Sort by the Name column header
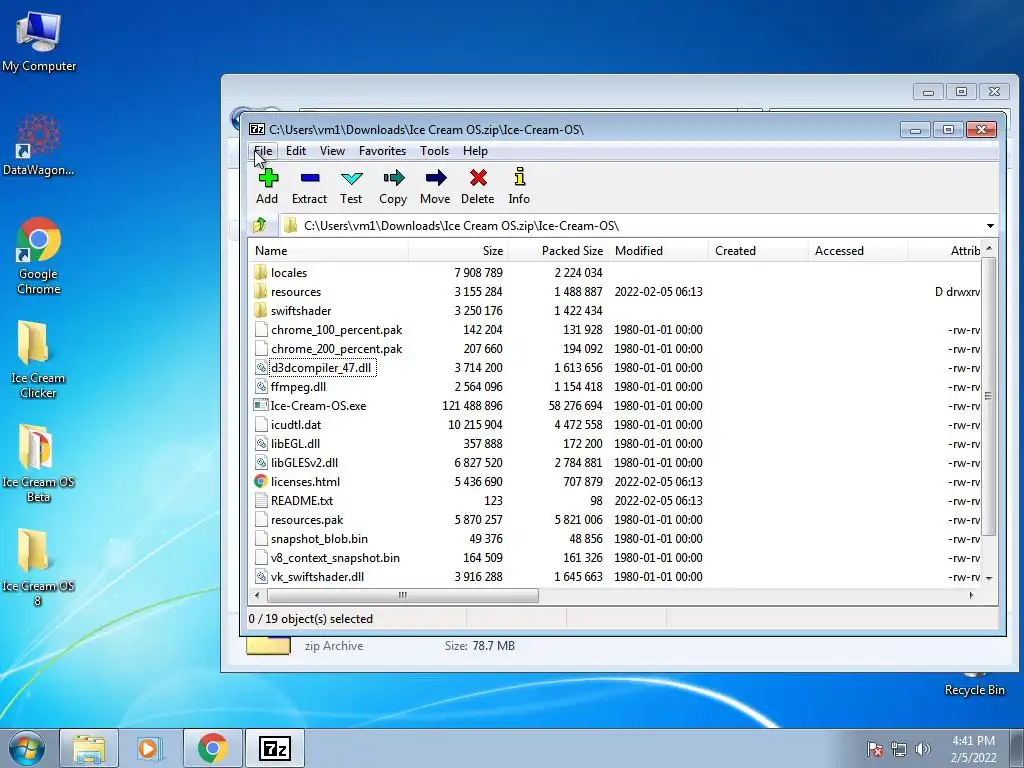This screenshot has height=768, width=1024. pyautogui.click(x=328, y=251)
